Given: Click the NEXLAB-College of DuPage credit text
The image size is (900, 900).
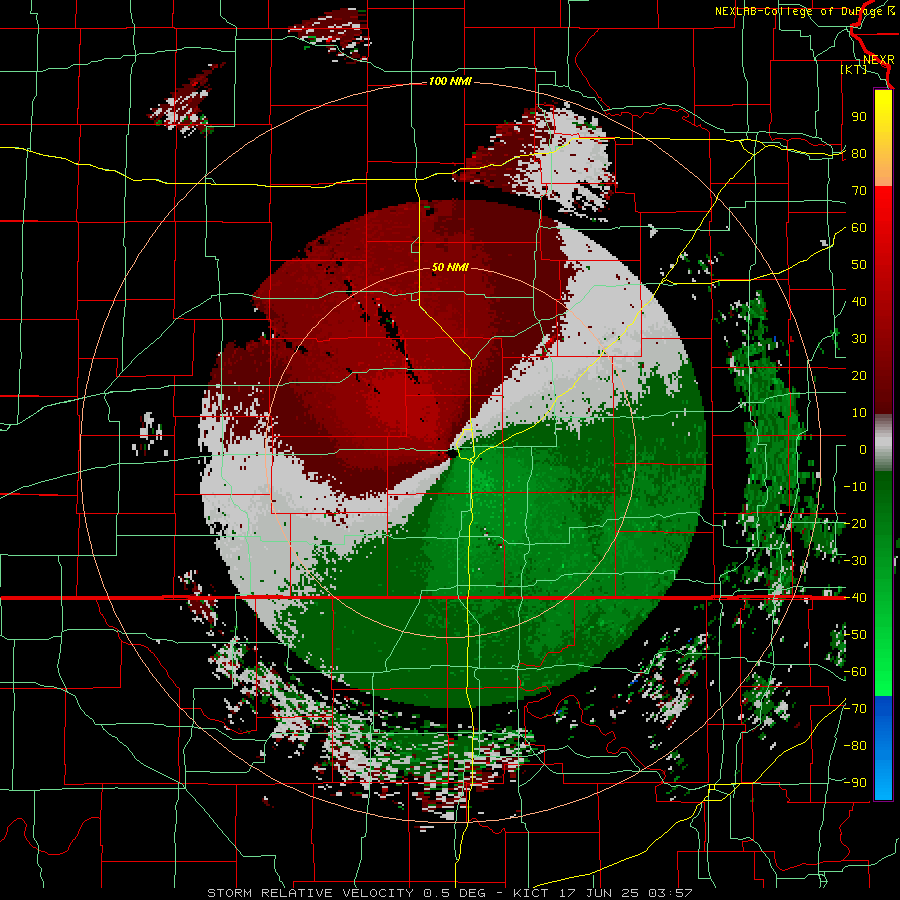Looking at the screenshot, I should click(x=804, y=11).
